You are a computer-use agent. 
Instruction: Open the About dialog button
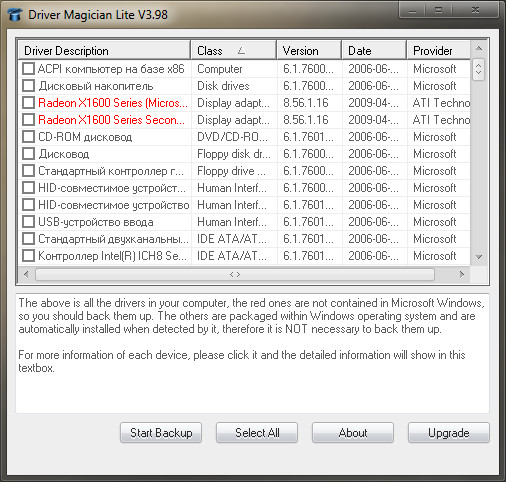(x=353, y=433)
